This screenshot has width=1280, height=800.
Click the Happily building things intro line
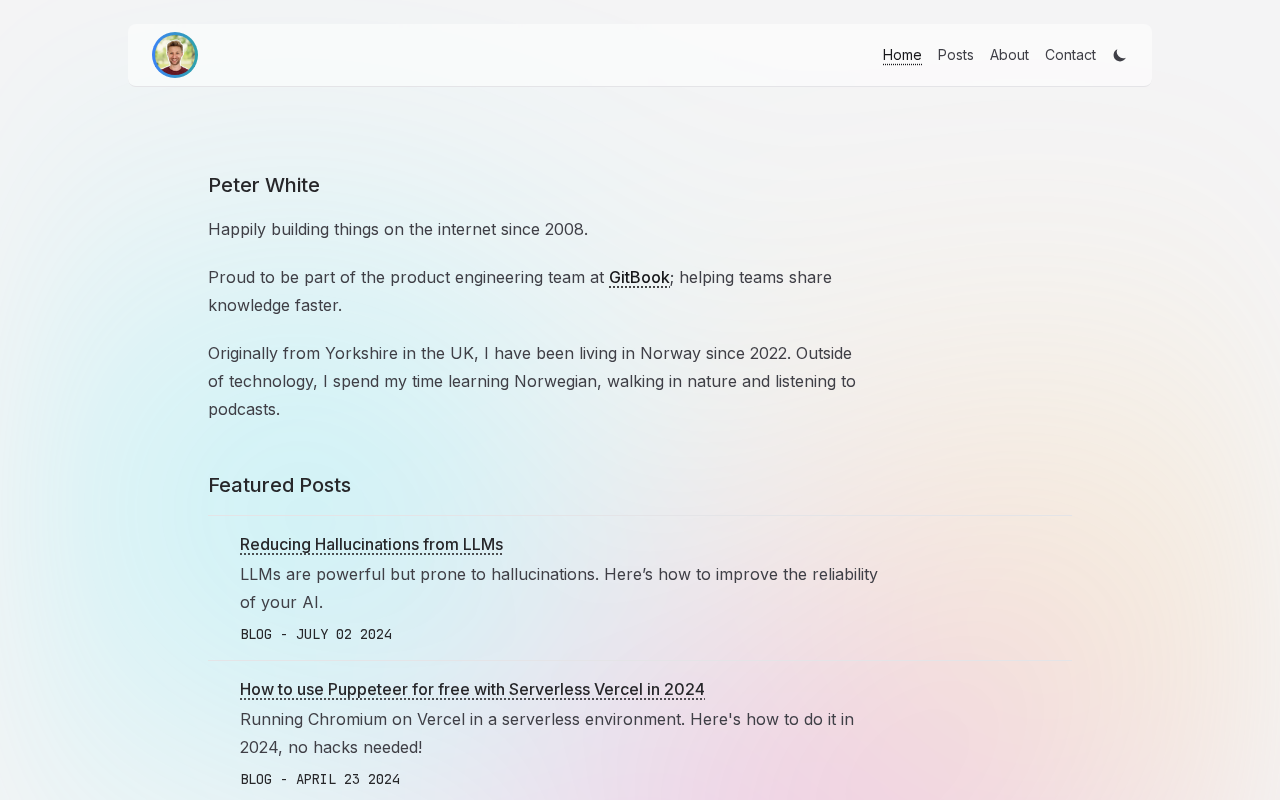click(x=398, y=229)
